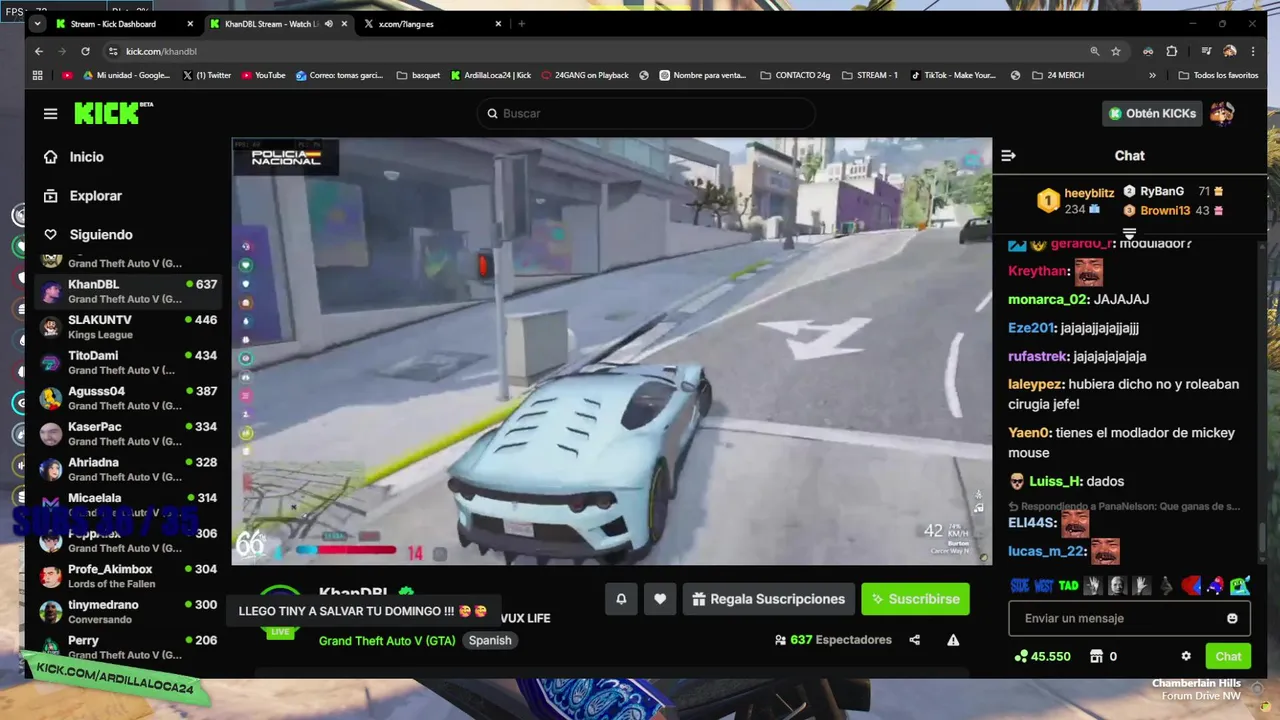Click the Enviar un mensaje chat input

[x=1130, y=618]
